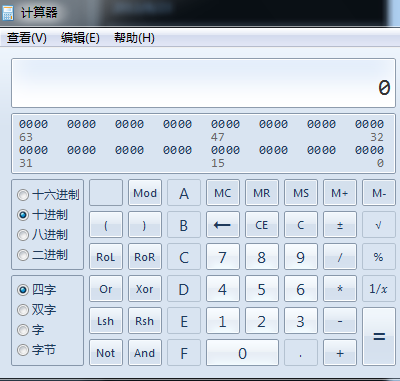Click the calculator icon in title bar
Screen dimensions: 400x381
[7, 13]
